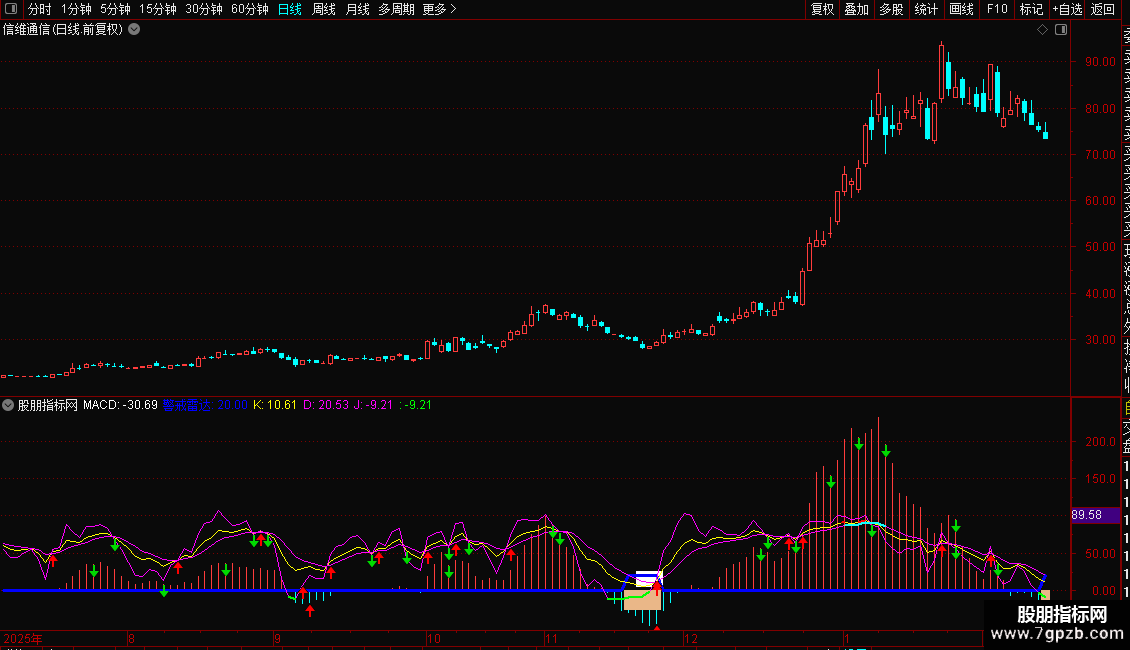Click the 返回 back button
The height and width of the screenshot is (650, 1130).
click(1103, 10)
